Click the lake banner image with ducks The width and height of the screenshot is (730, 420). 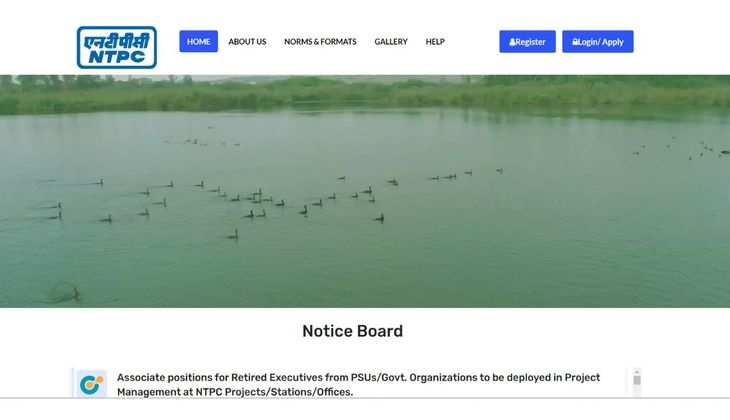click(x=365, y=191)
